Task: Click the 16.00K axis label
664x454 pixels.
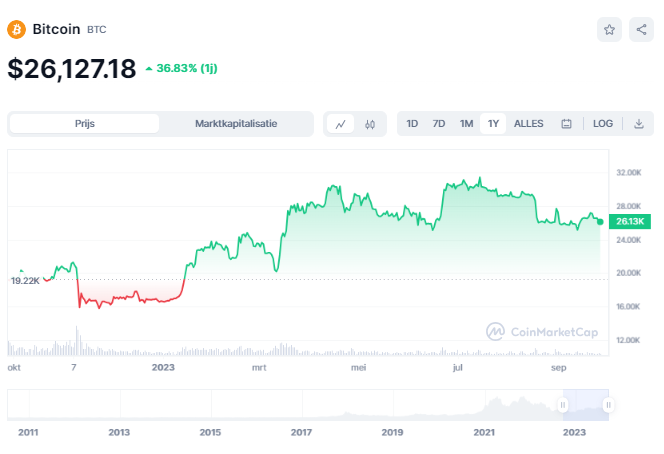Action: tap(628, 307)
